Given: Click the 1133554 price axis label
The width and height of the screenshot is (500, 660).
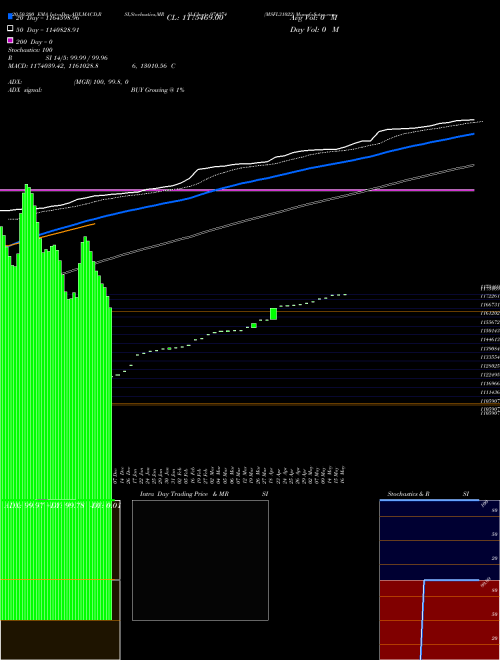Looking at the screenshot, I should 490,357.
